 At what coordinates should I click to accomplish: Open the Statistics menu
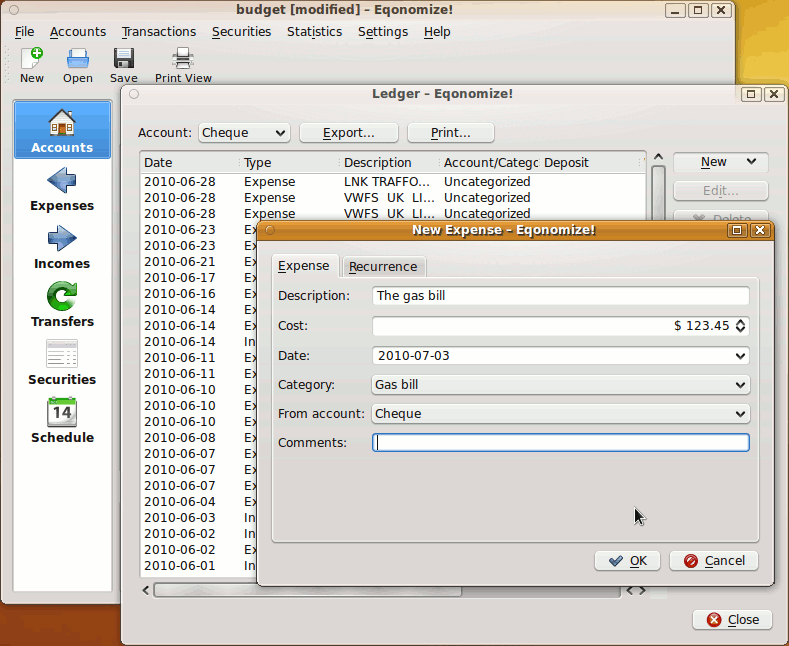coord(314,32)
